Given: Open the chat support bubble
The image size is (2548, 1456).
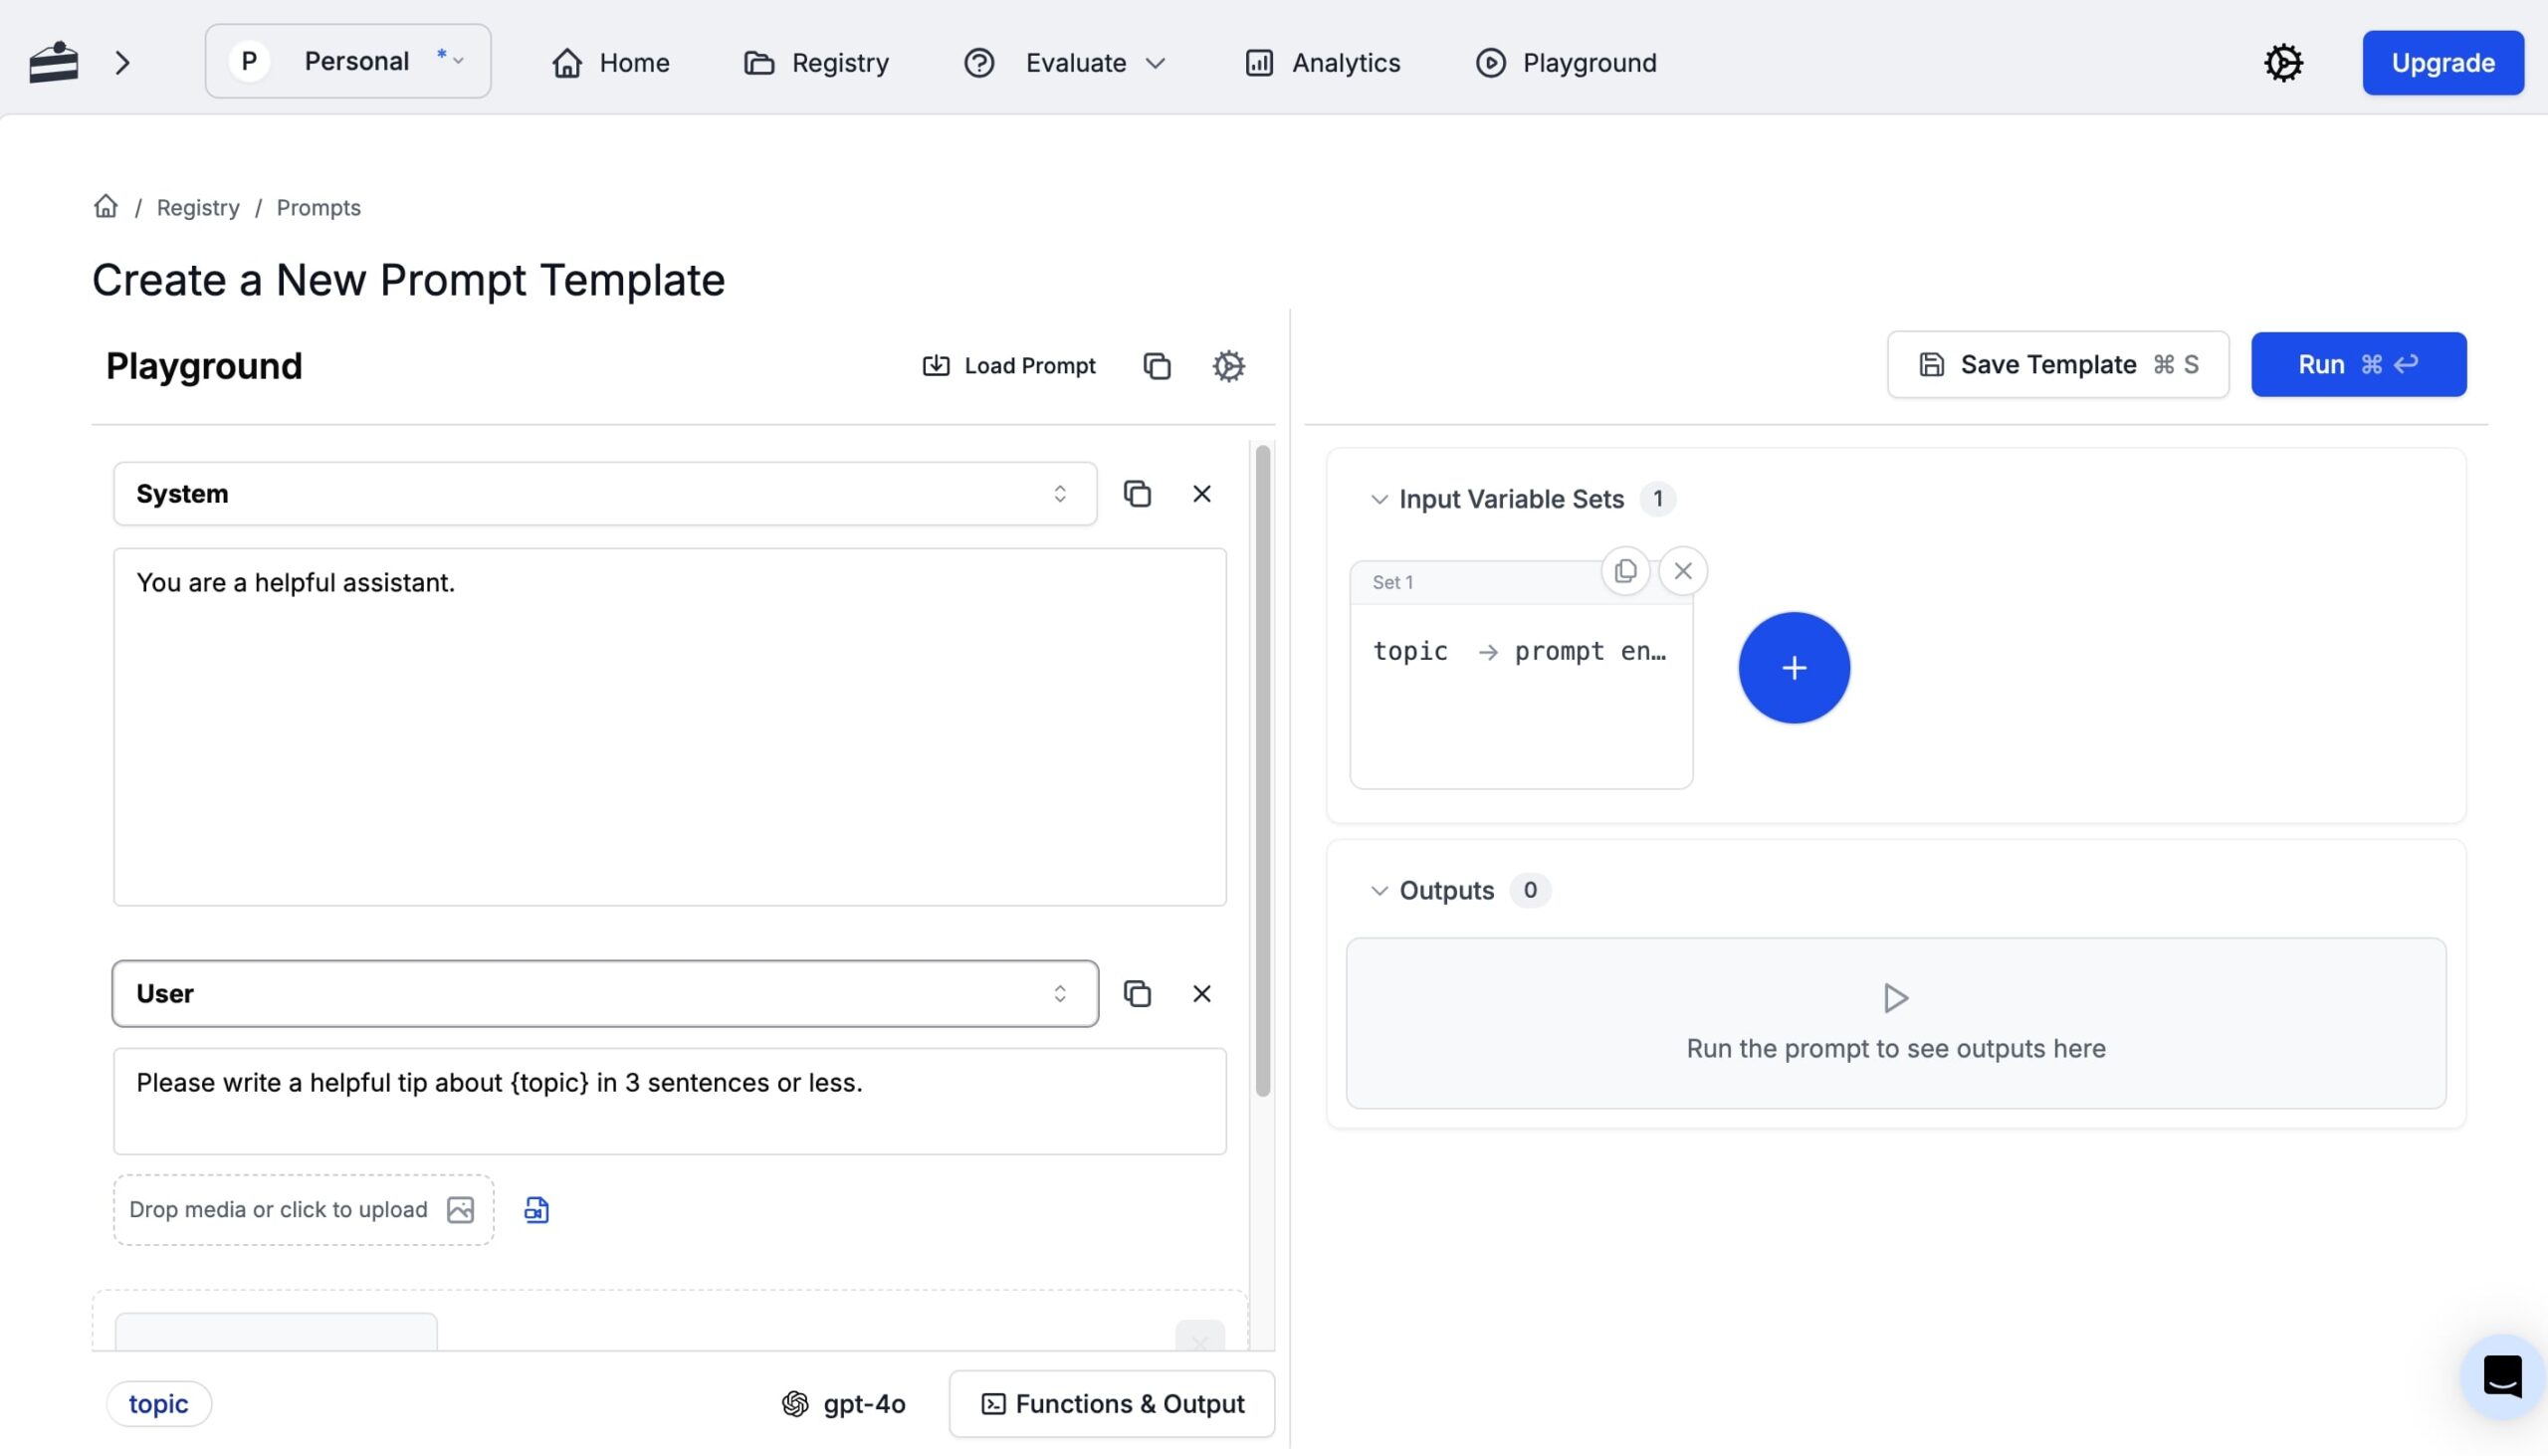Looking at the screenshot, I should click(2501, 1376).
